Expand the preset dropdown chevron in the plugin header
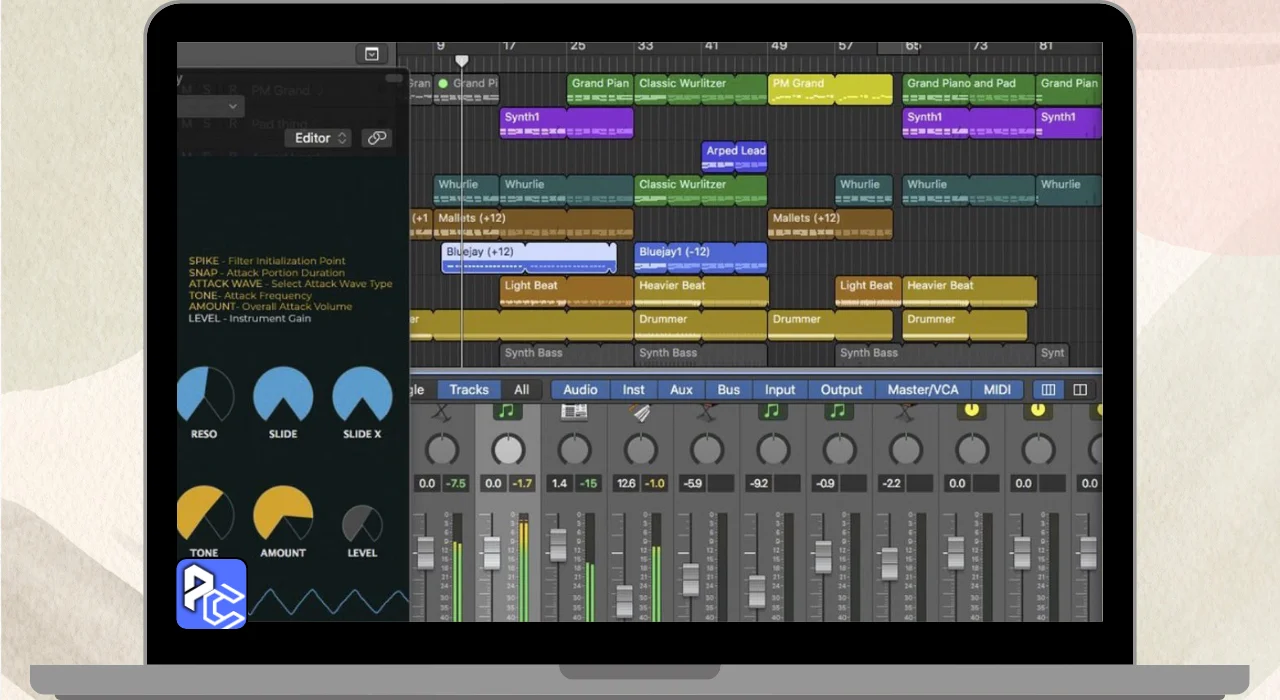The image size is (1280, 700). click(x=233, y=106)
